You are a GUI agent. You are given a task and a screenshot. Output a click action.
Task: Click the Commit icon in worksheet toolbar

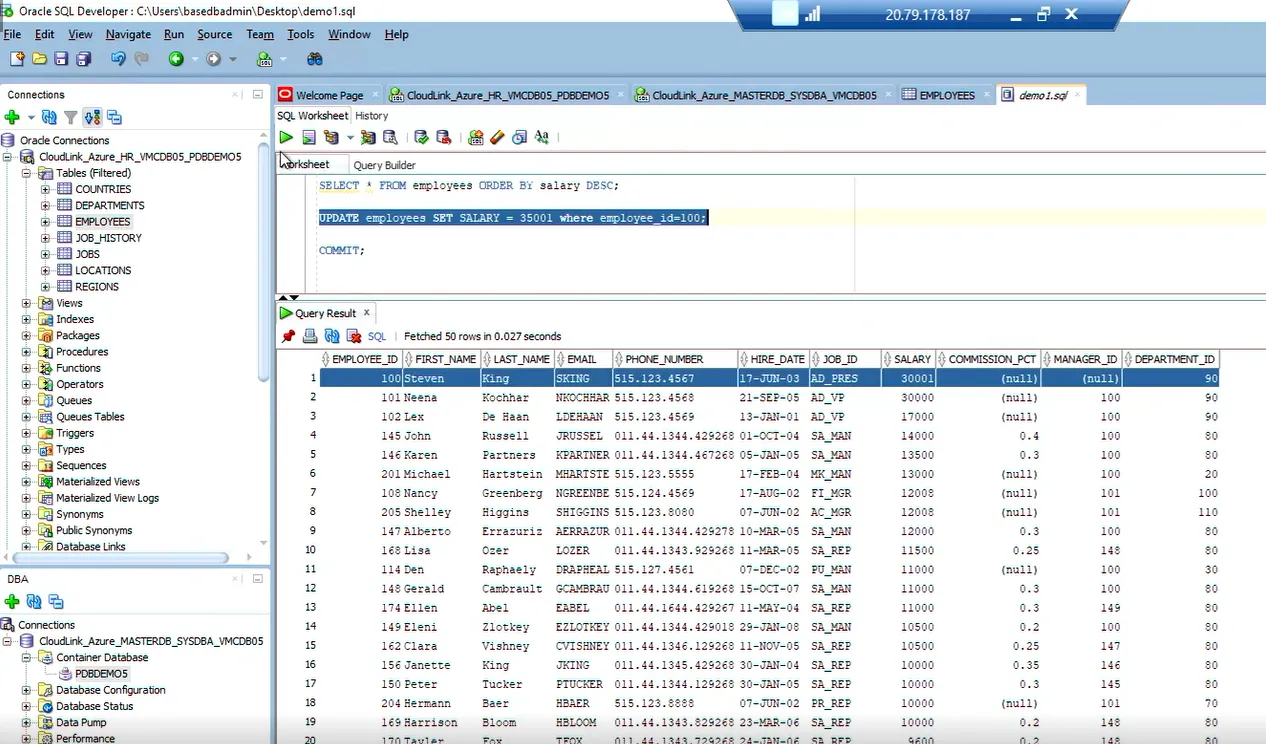pos(421,137)
